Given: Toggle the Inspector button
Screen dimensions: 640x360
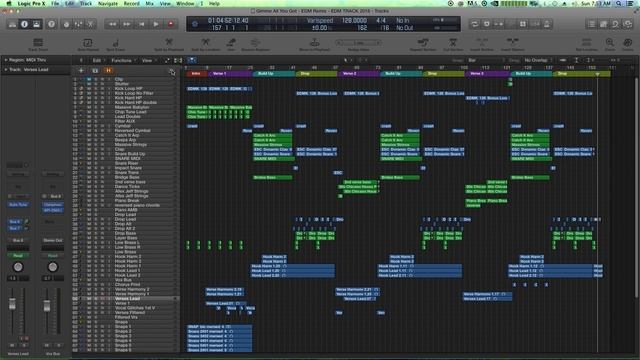Looking at the screenshot, I should [24, 24].
